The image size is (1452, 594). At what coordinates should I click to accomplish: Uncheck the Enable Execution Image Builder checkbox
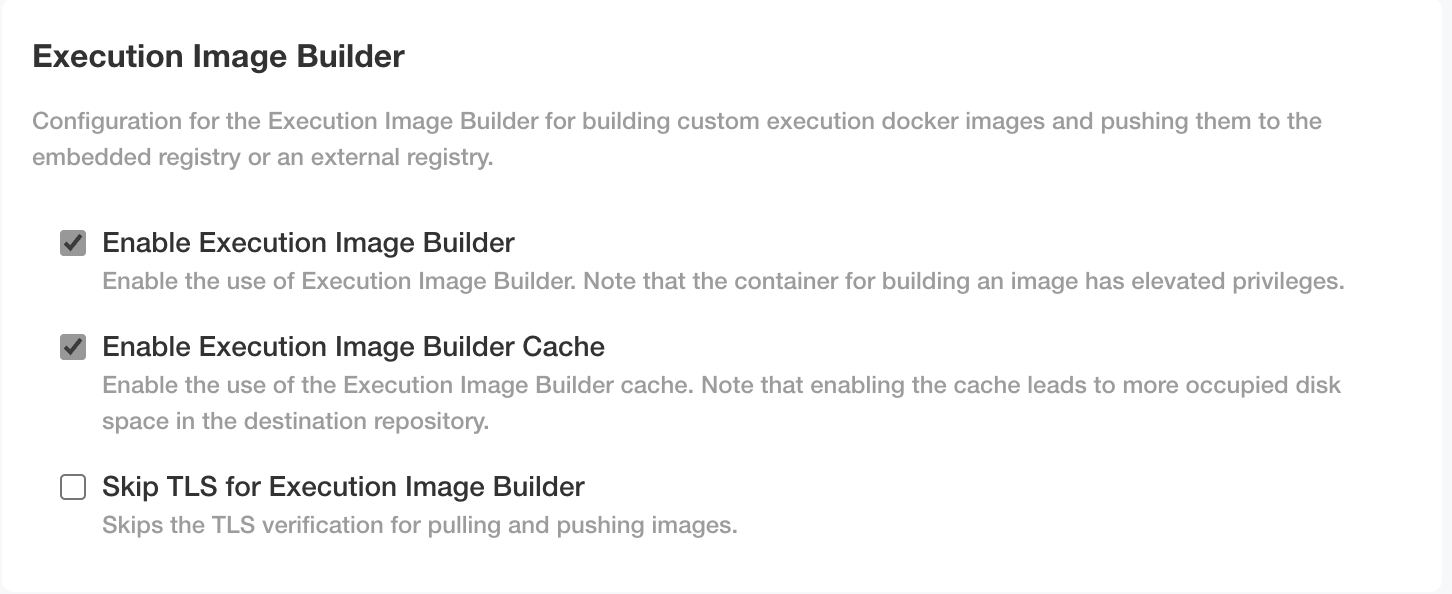point(73,243)
